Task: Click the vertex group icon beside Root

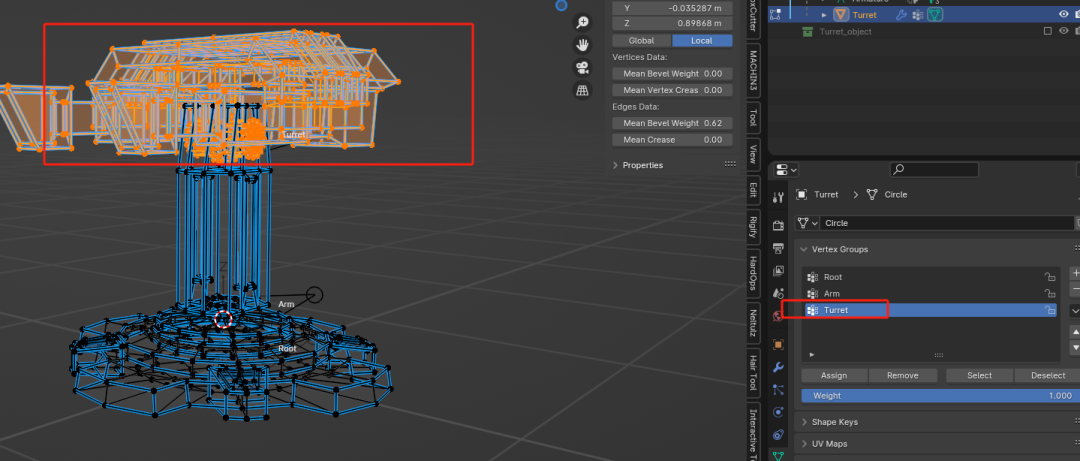Action: point(813,277)
